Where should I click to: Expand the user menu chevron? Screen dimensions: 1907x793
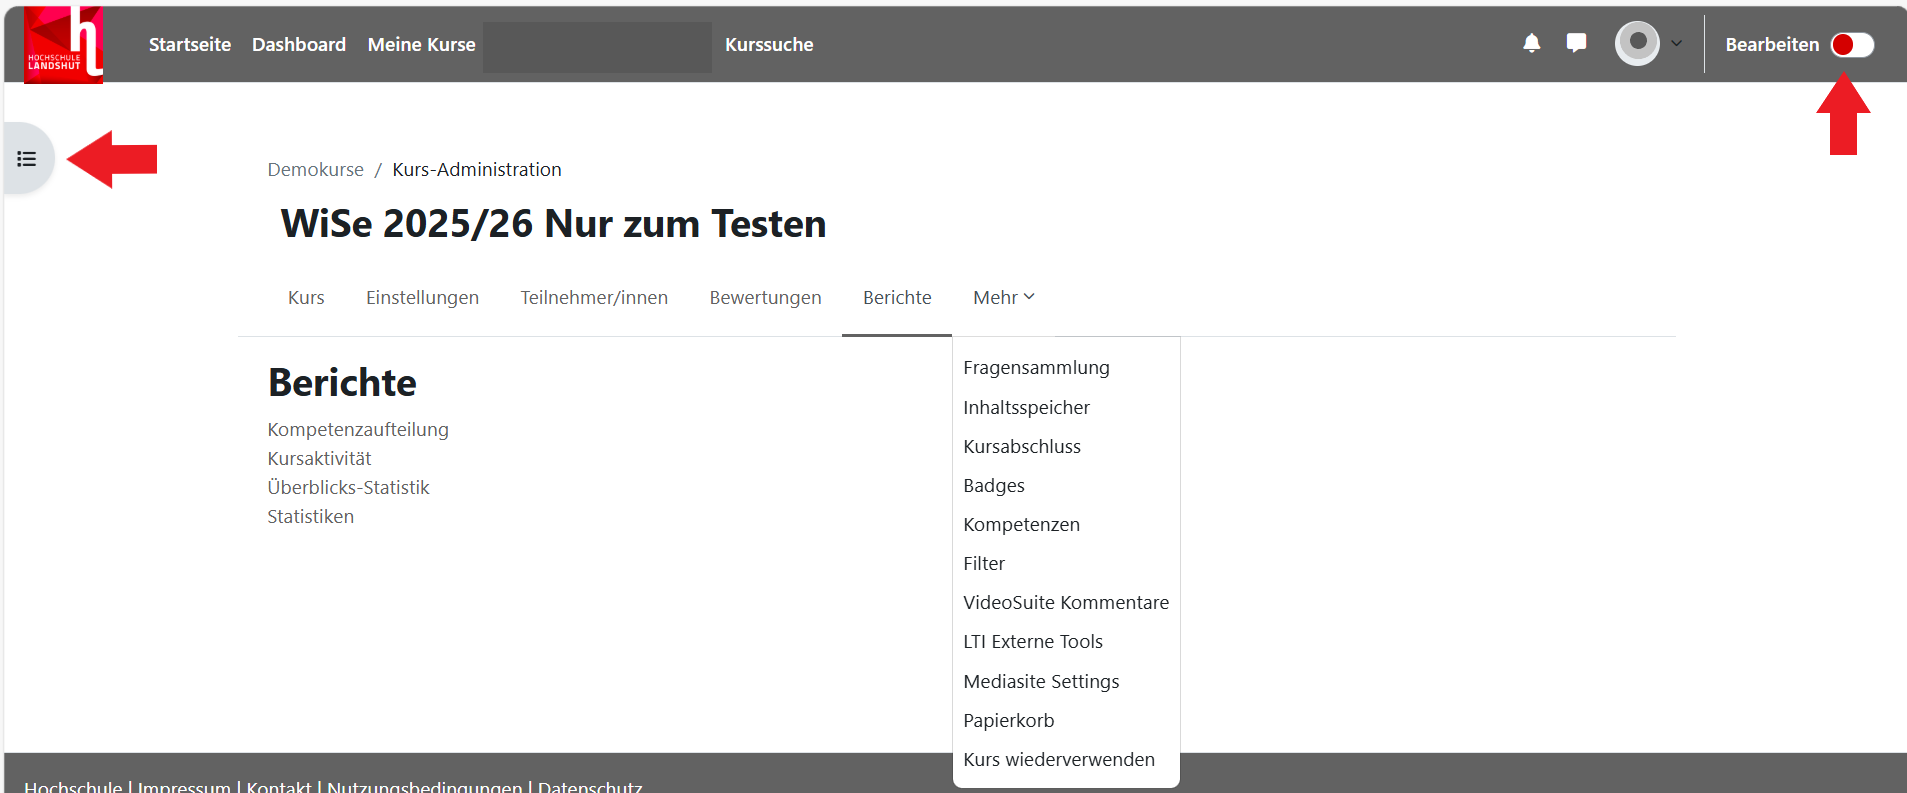point(1677,43)
